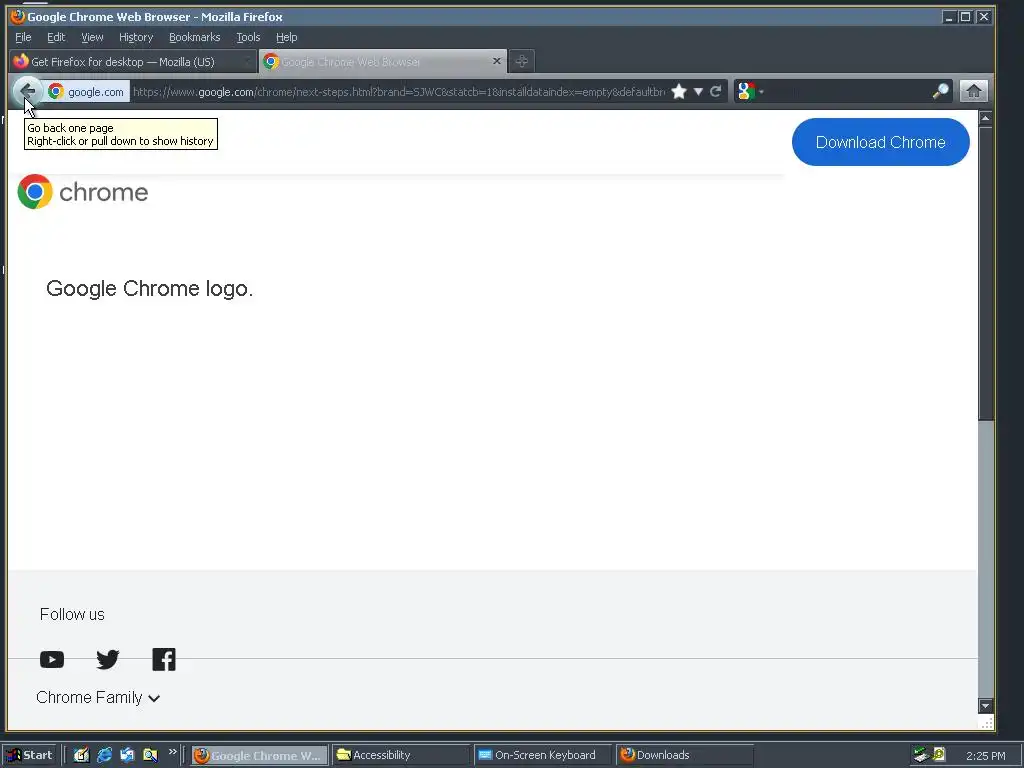This screenshot has width=1024, height=768.
Task: Switch to On-Screen Keyboard in taskbar
Action: (x=542, y=755)
